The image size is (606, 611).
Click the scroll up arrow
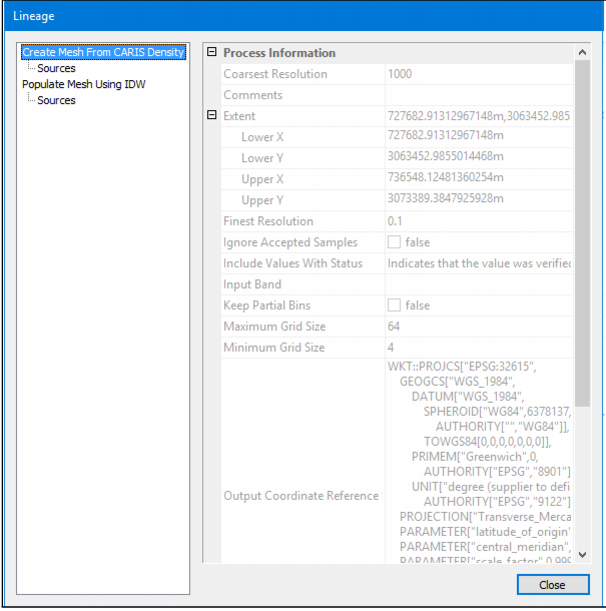(583, 52)
